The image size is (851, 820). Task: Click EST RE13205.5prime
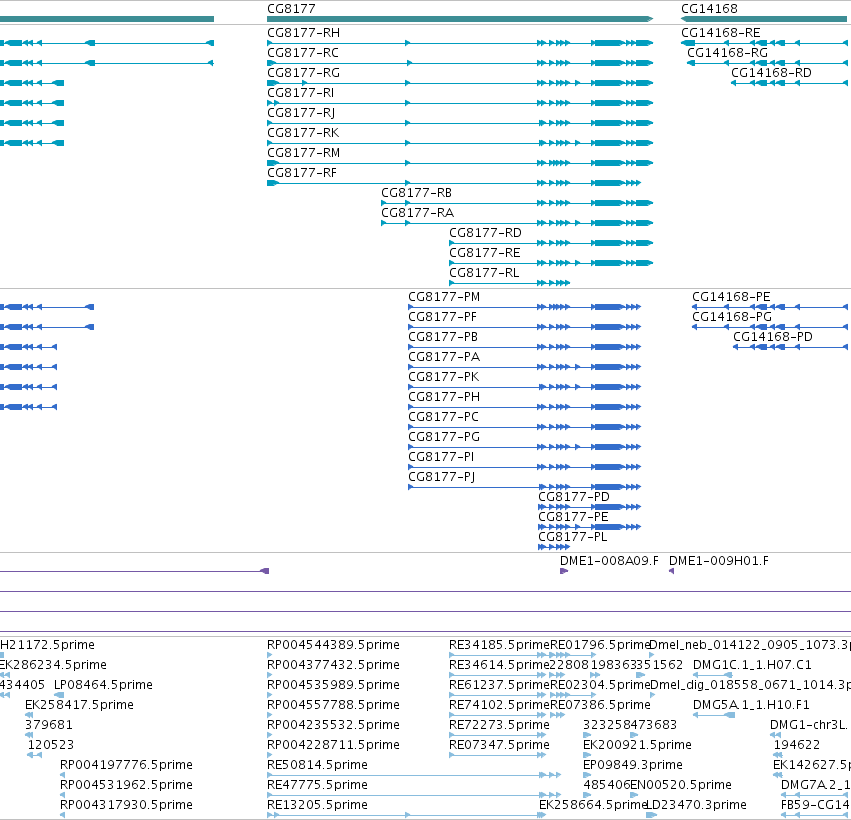pos(317,805)
